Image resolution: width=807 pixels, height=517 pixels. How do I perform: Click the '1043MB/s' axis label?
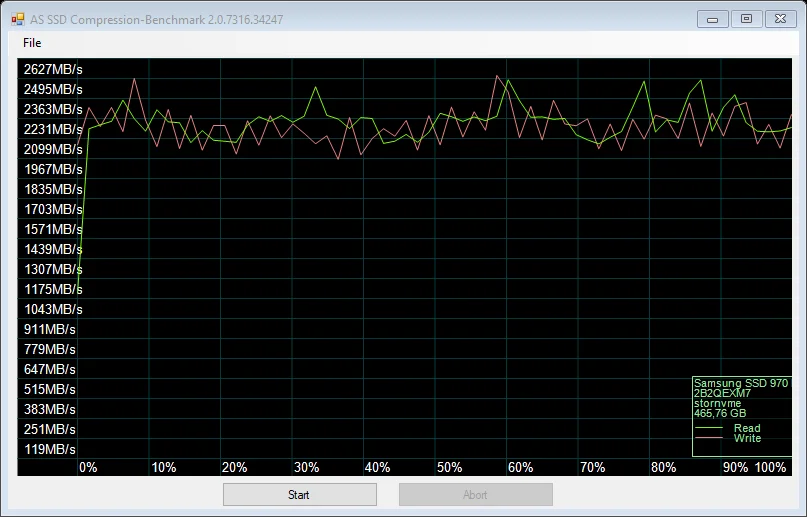tap(53, 310)
